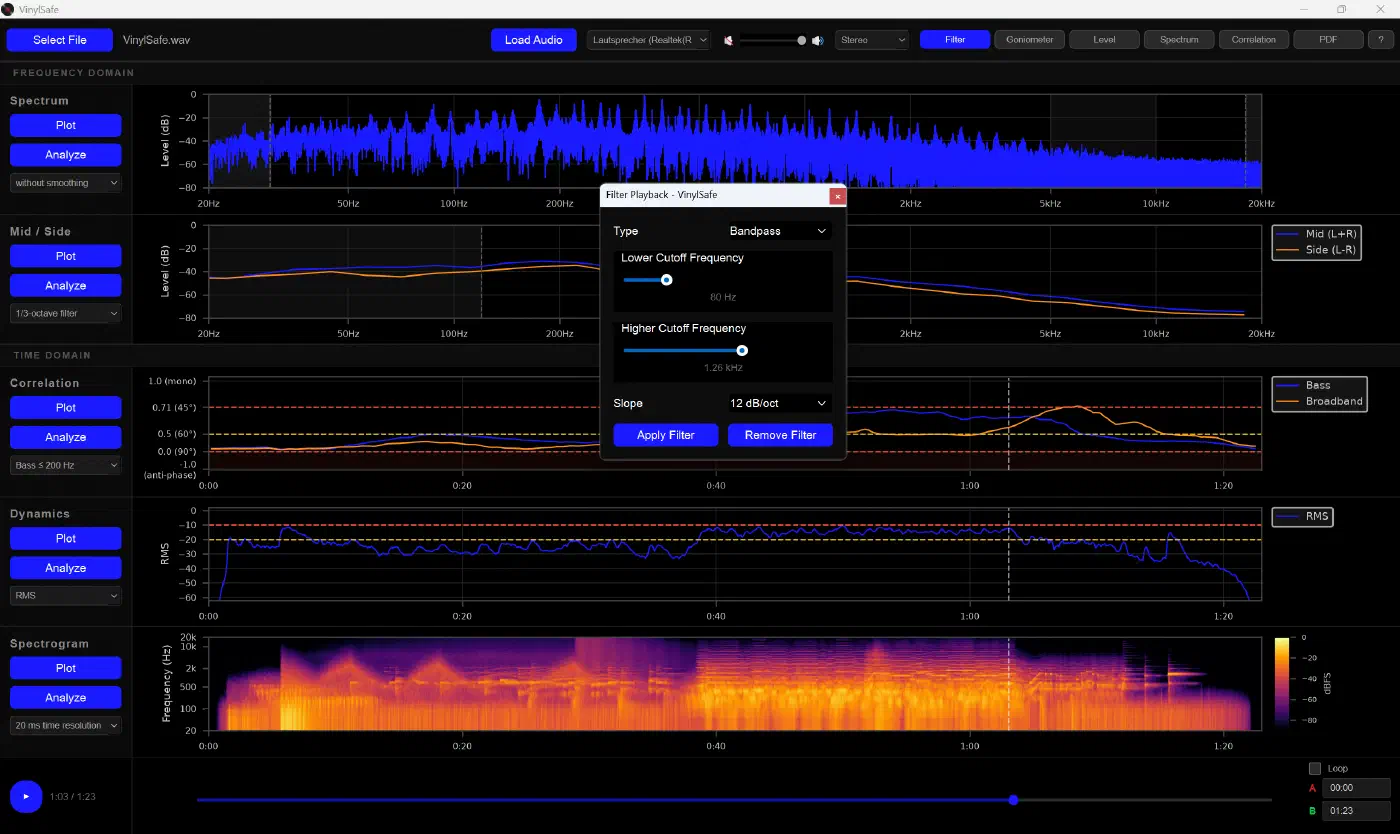Screen dimensions: 1400x834
Task: Click the muted speaker icon beside the volume slider
Action: [x=729, y=40]
